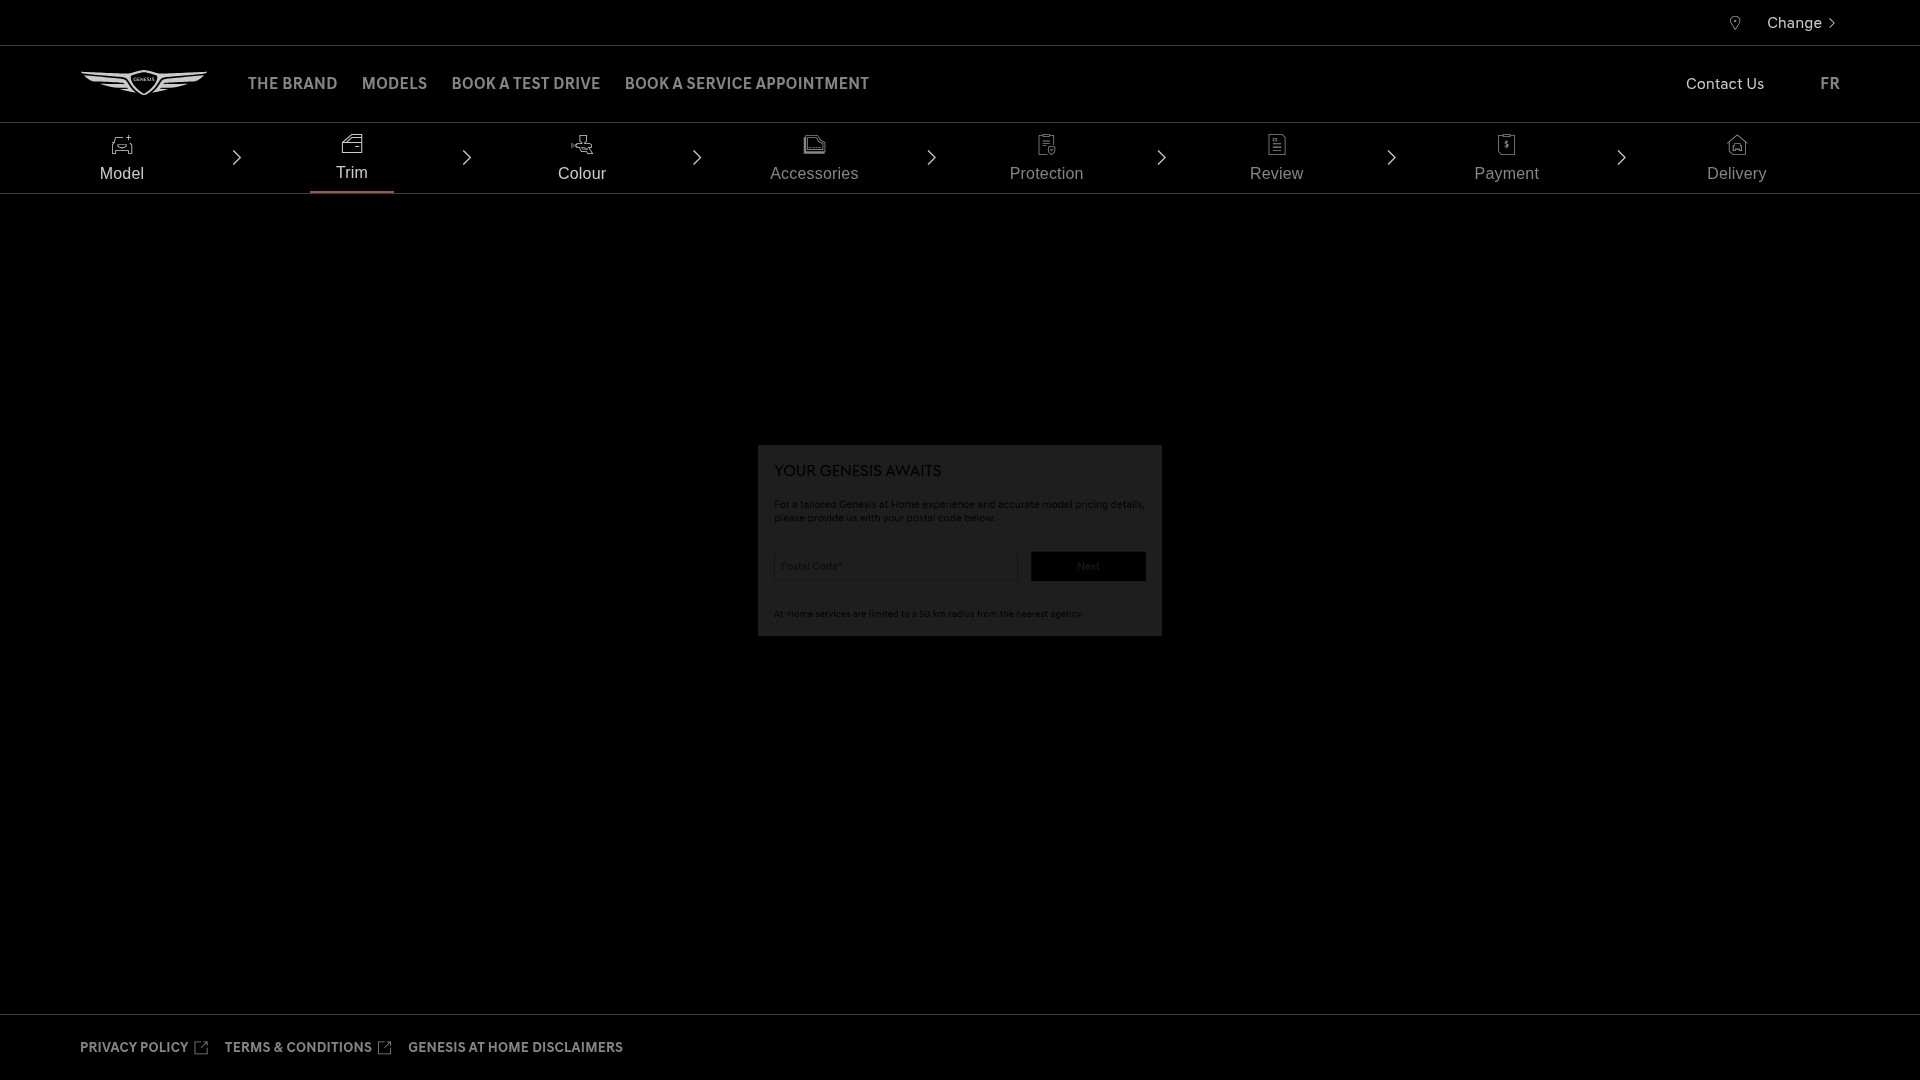Click the Trim step icon
Viewport: 1920px width, 1080px height.
(352, 144)
